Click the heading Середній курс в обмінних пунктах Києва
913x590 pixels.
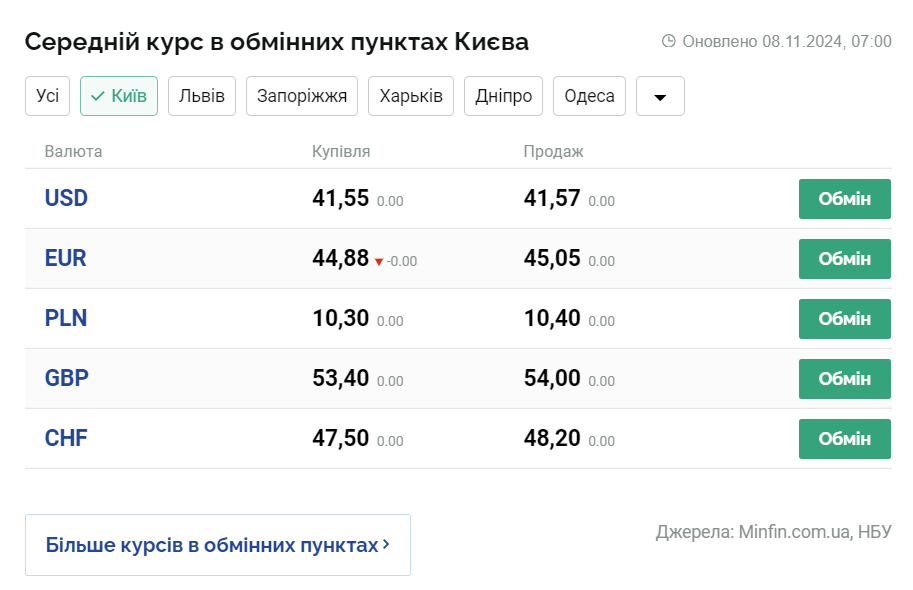[277, 42]
